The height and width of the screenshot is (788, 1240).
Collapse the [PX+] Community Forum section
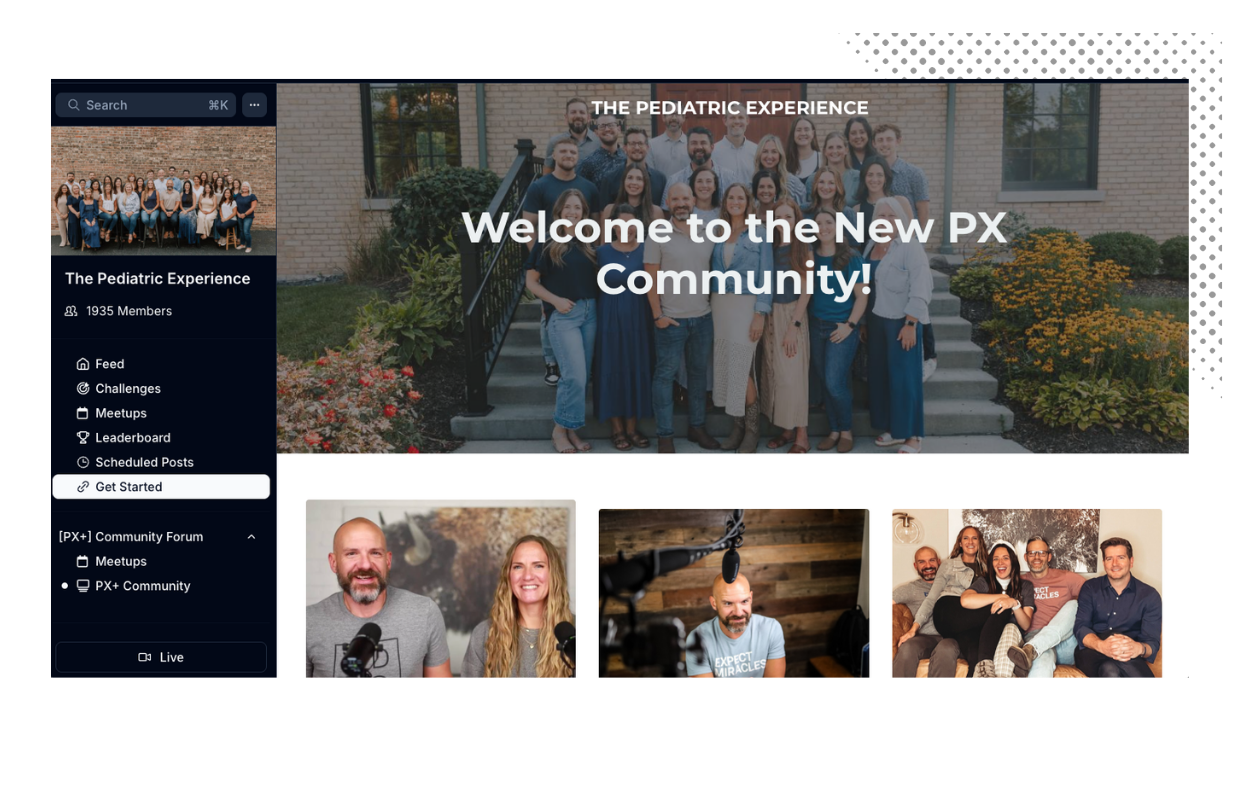click(x=251, y=537)
